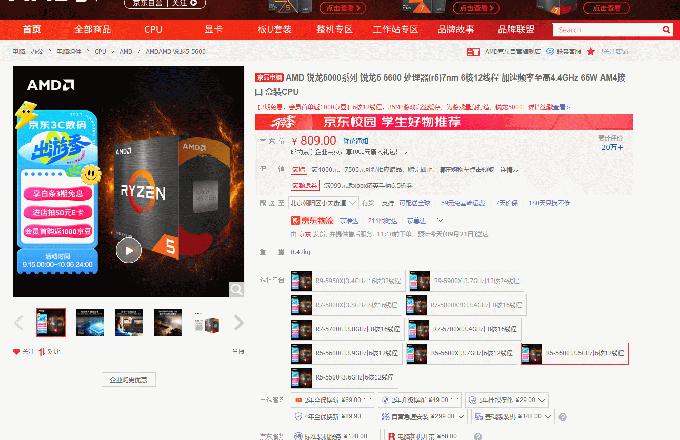Open the CPU nav tab
Screen dimensions: 680x440
153,29
